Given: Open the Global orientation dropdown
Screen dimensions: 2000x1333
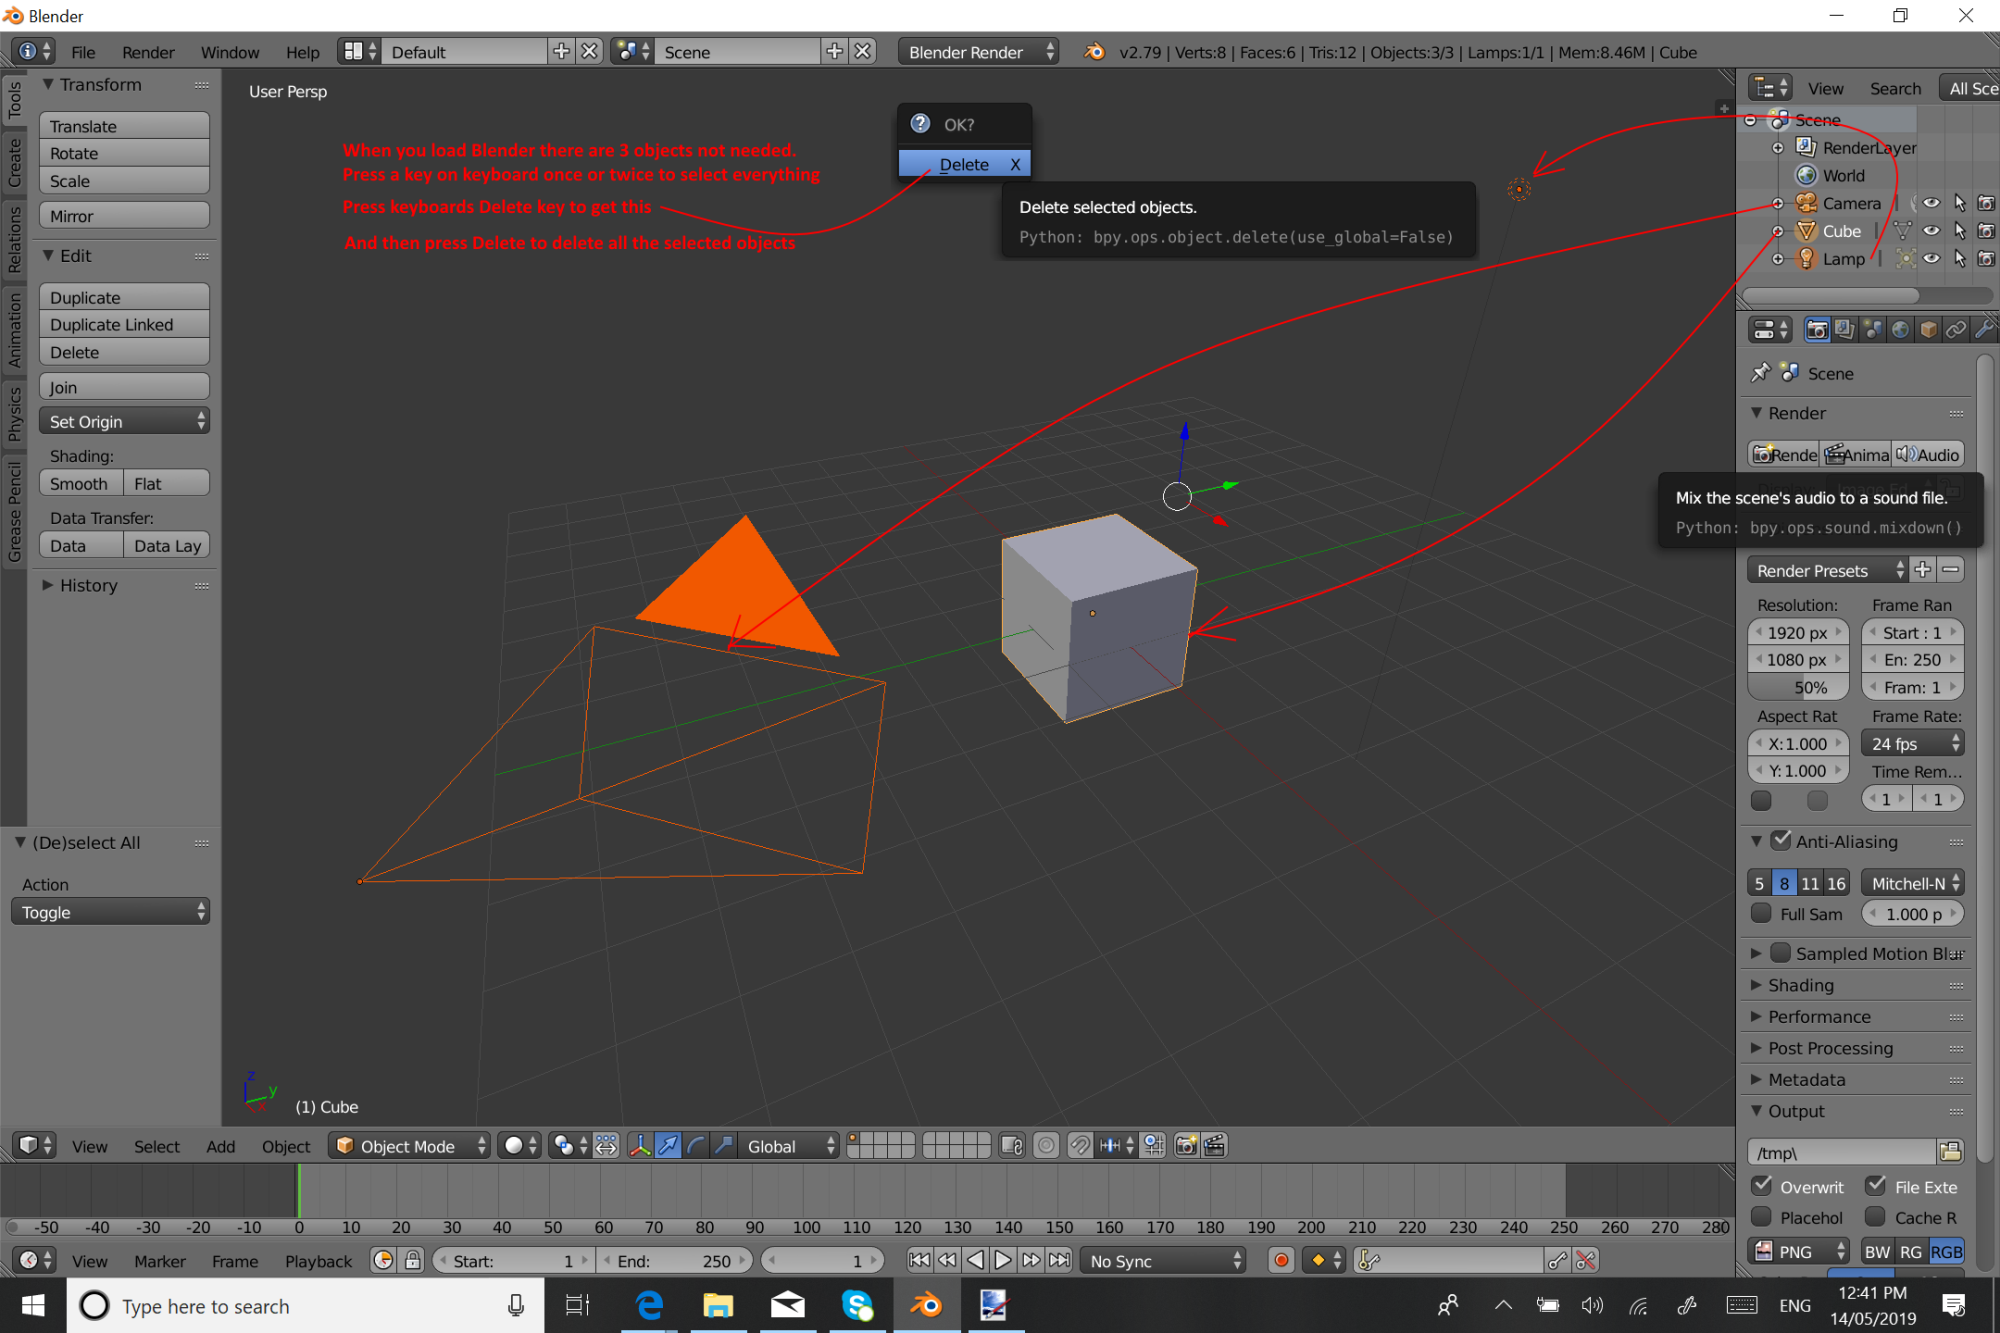Looking at the screenshot, I should tap(789, 1146).
